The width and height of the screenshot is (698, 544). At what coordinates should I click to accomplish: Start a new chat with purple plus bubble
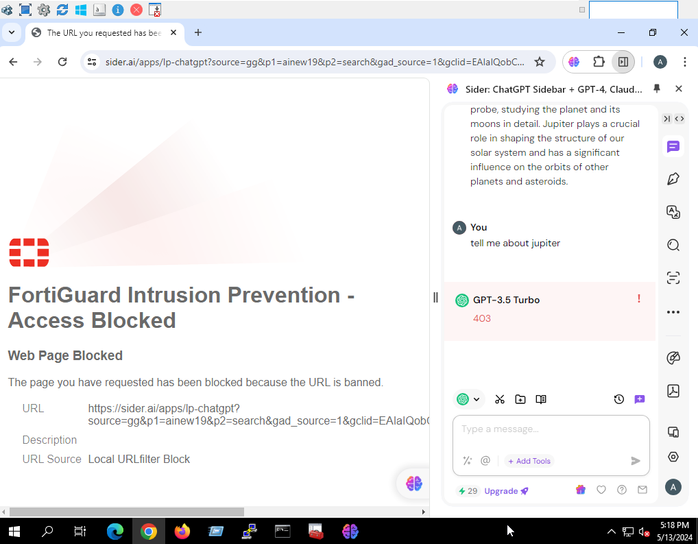click(639, 399)
